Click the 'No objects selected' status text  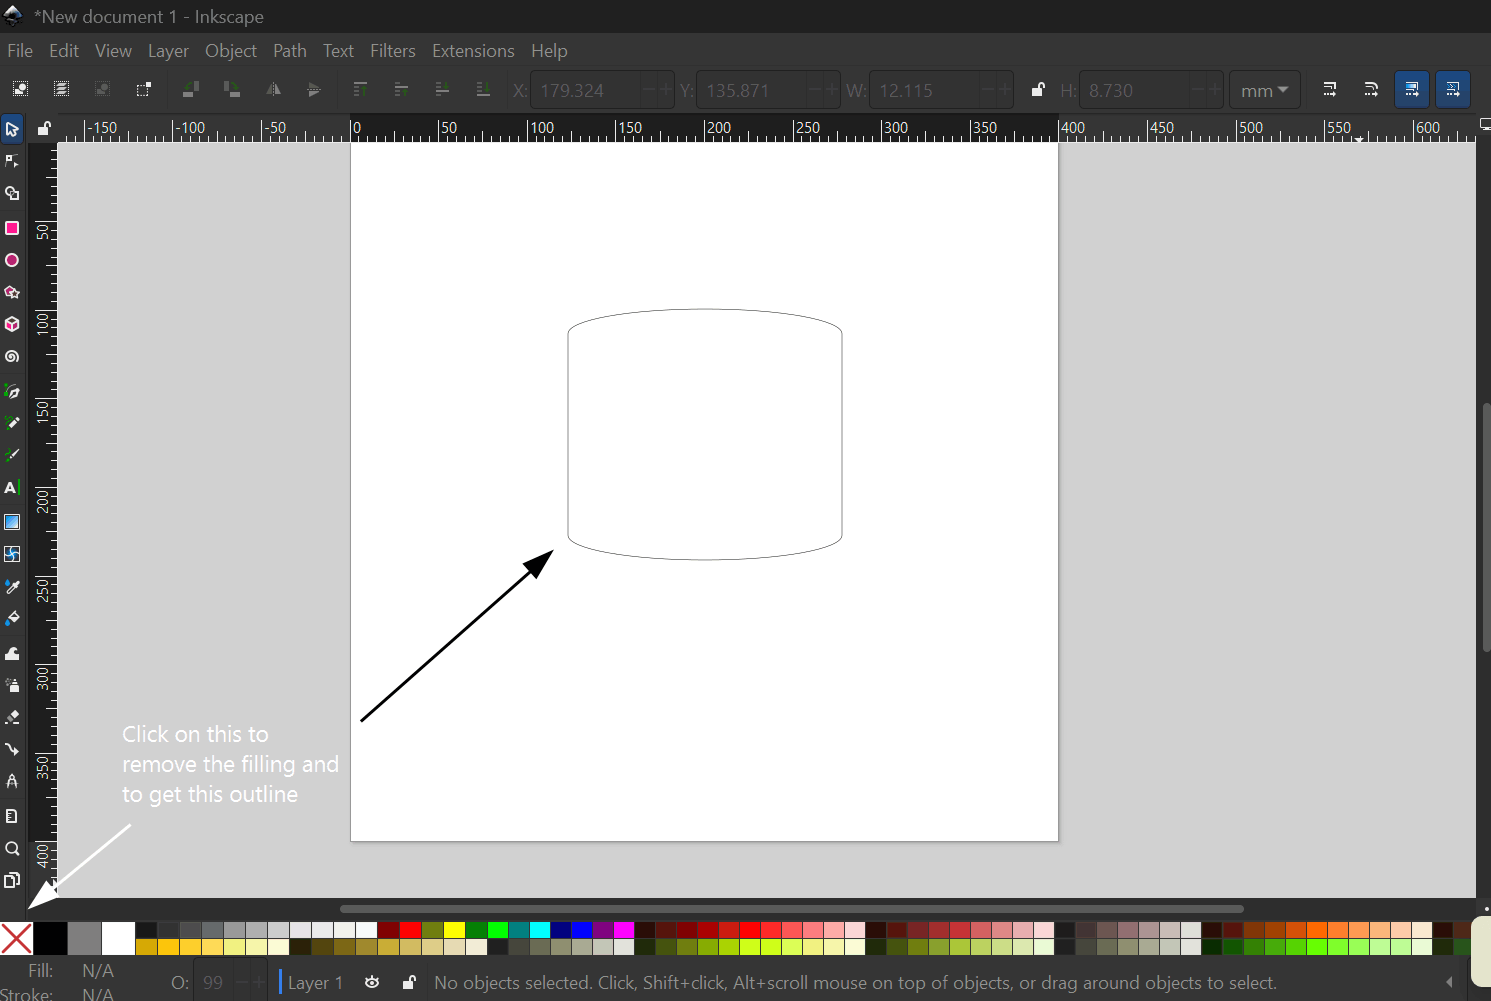tap(855, 983)
